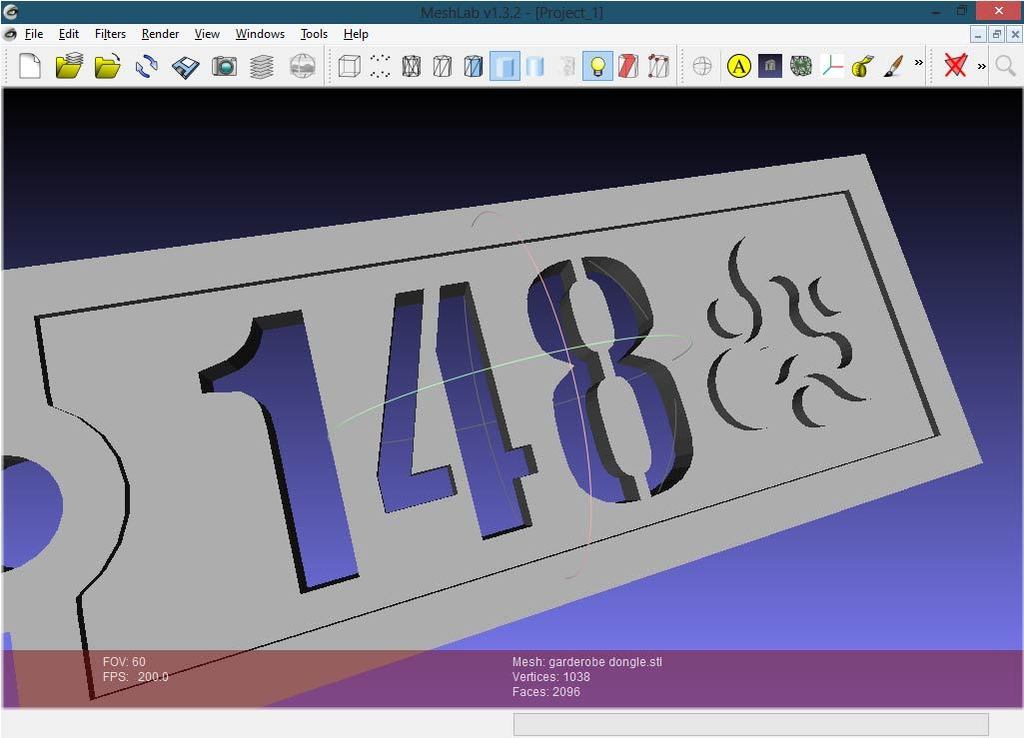The image size is (1024, 738).
Task: Switch to points render mode
Action: tap(380, 67)
